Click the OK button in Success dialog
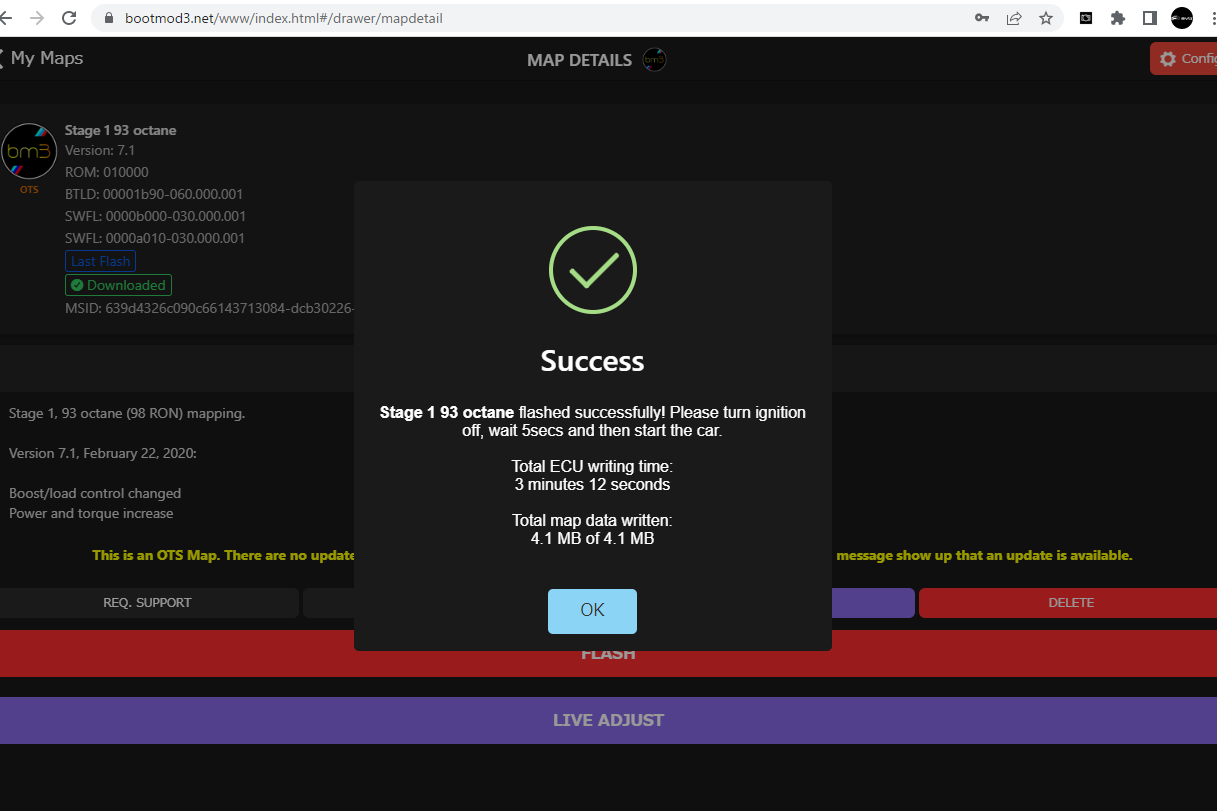1217x811 pixels. [592, 611]
